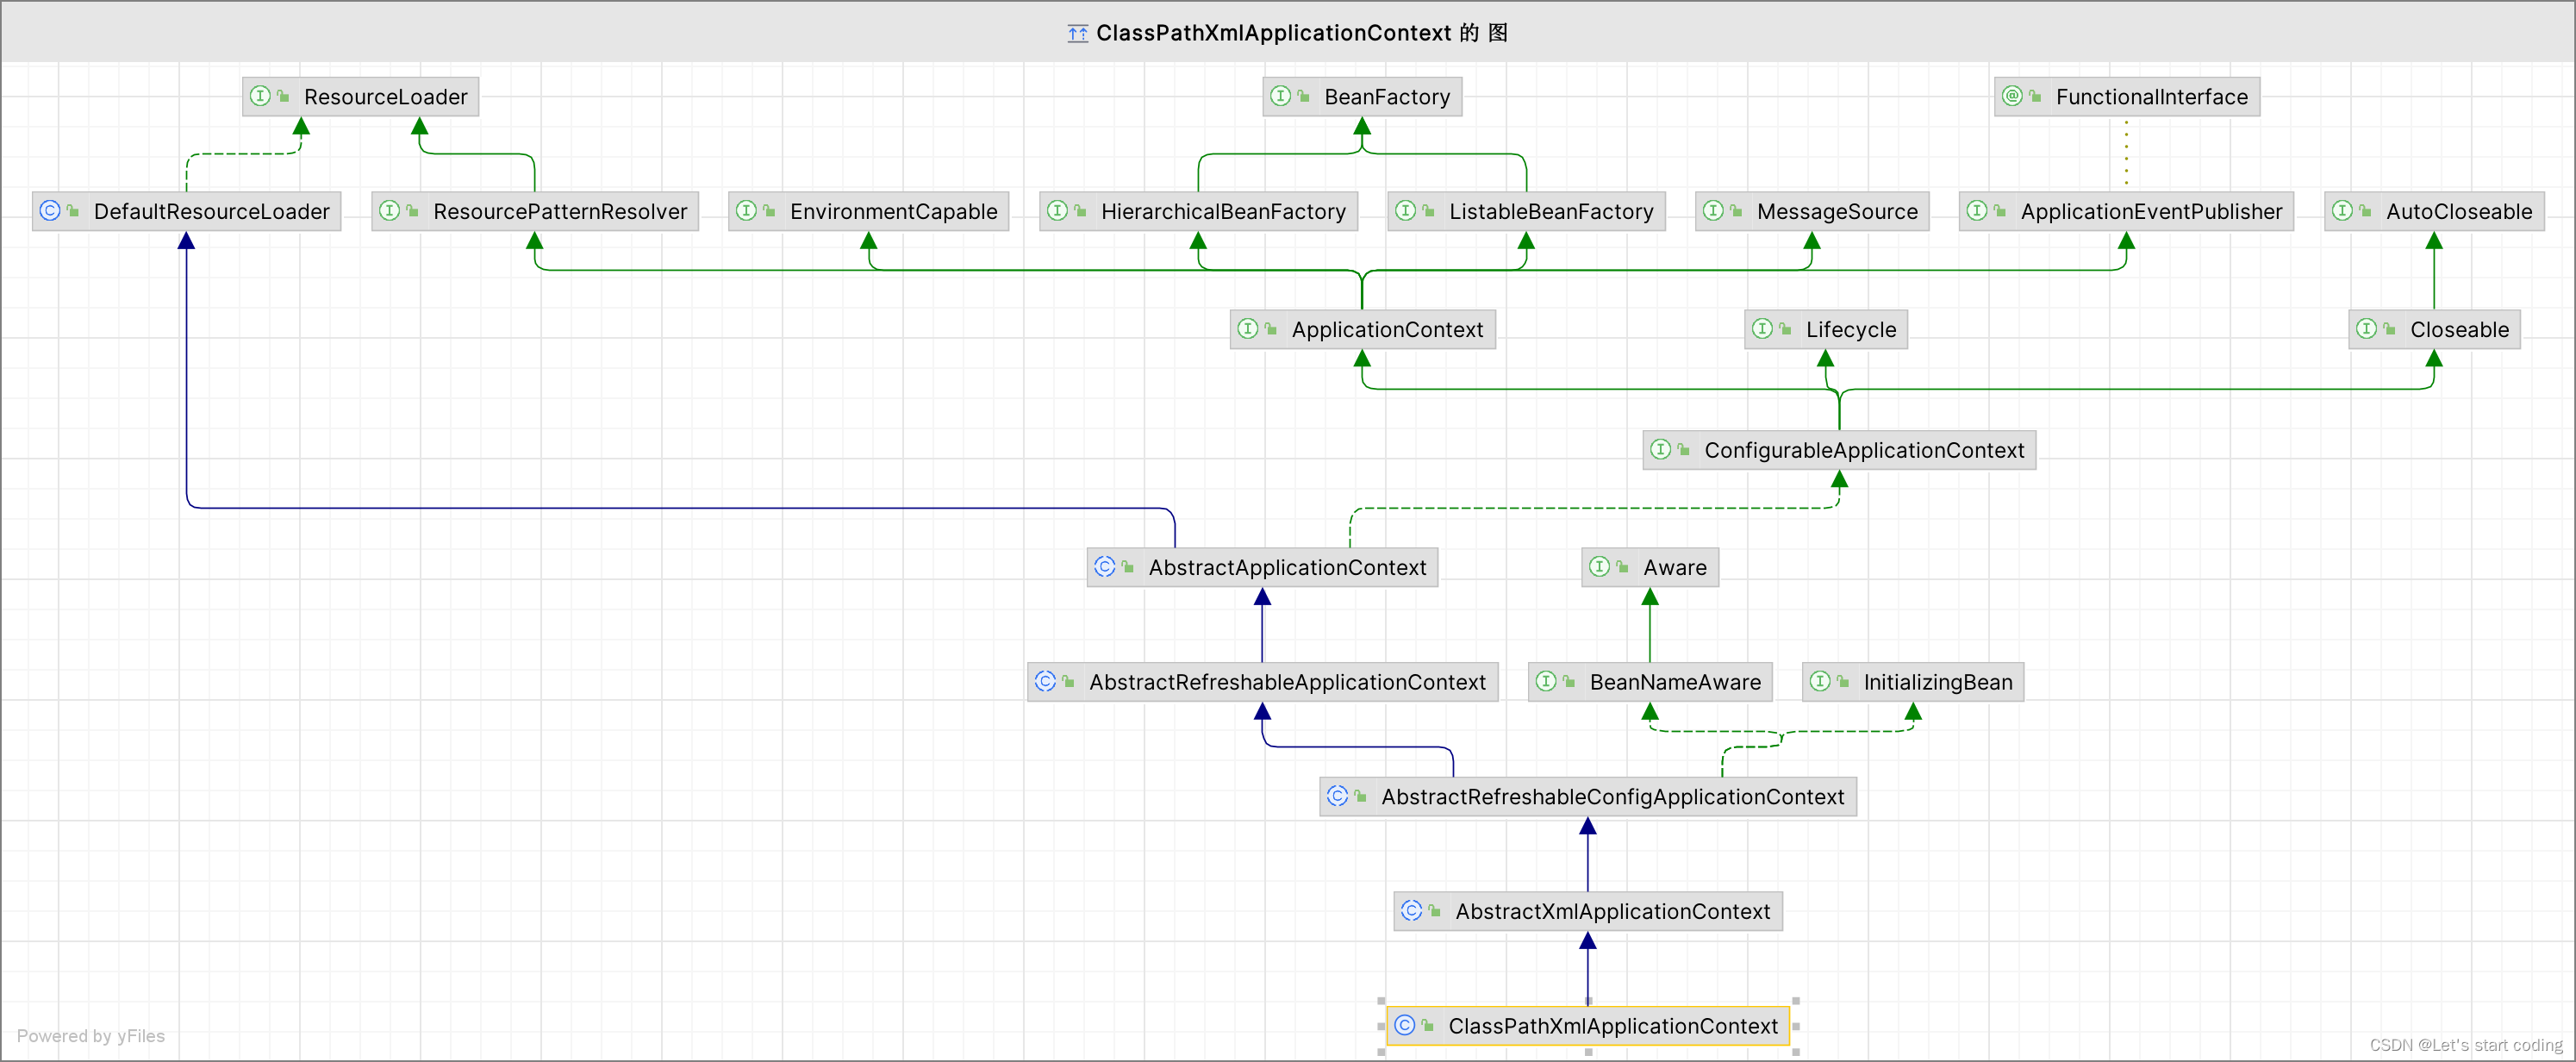Click the interface icon beside ApplicationContext
Viewport: 2576px width, 1062px height.
[1248, 329]
